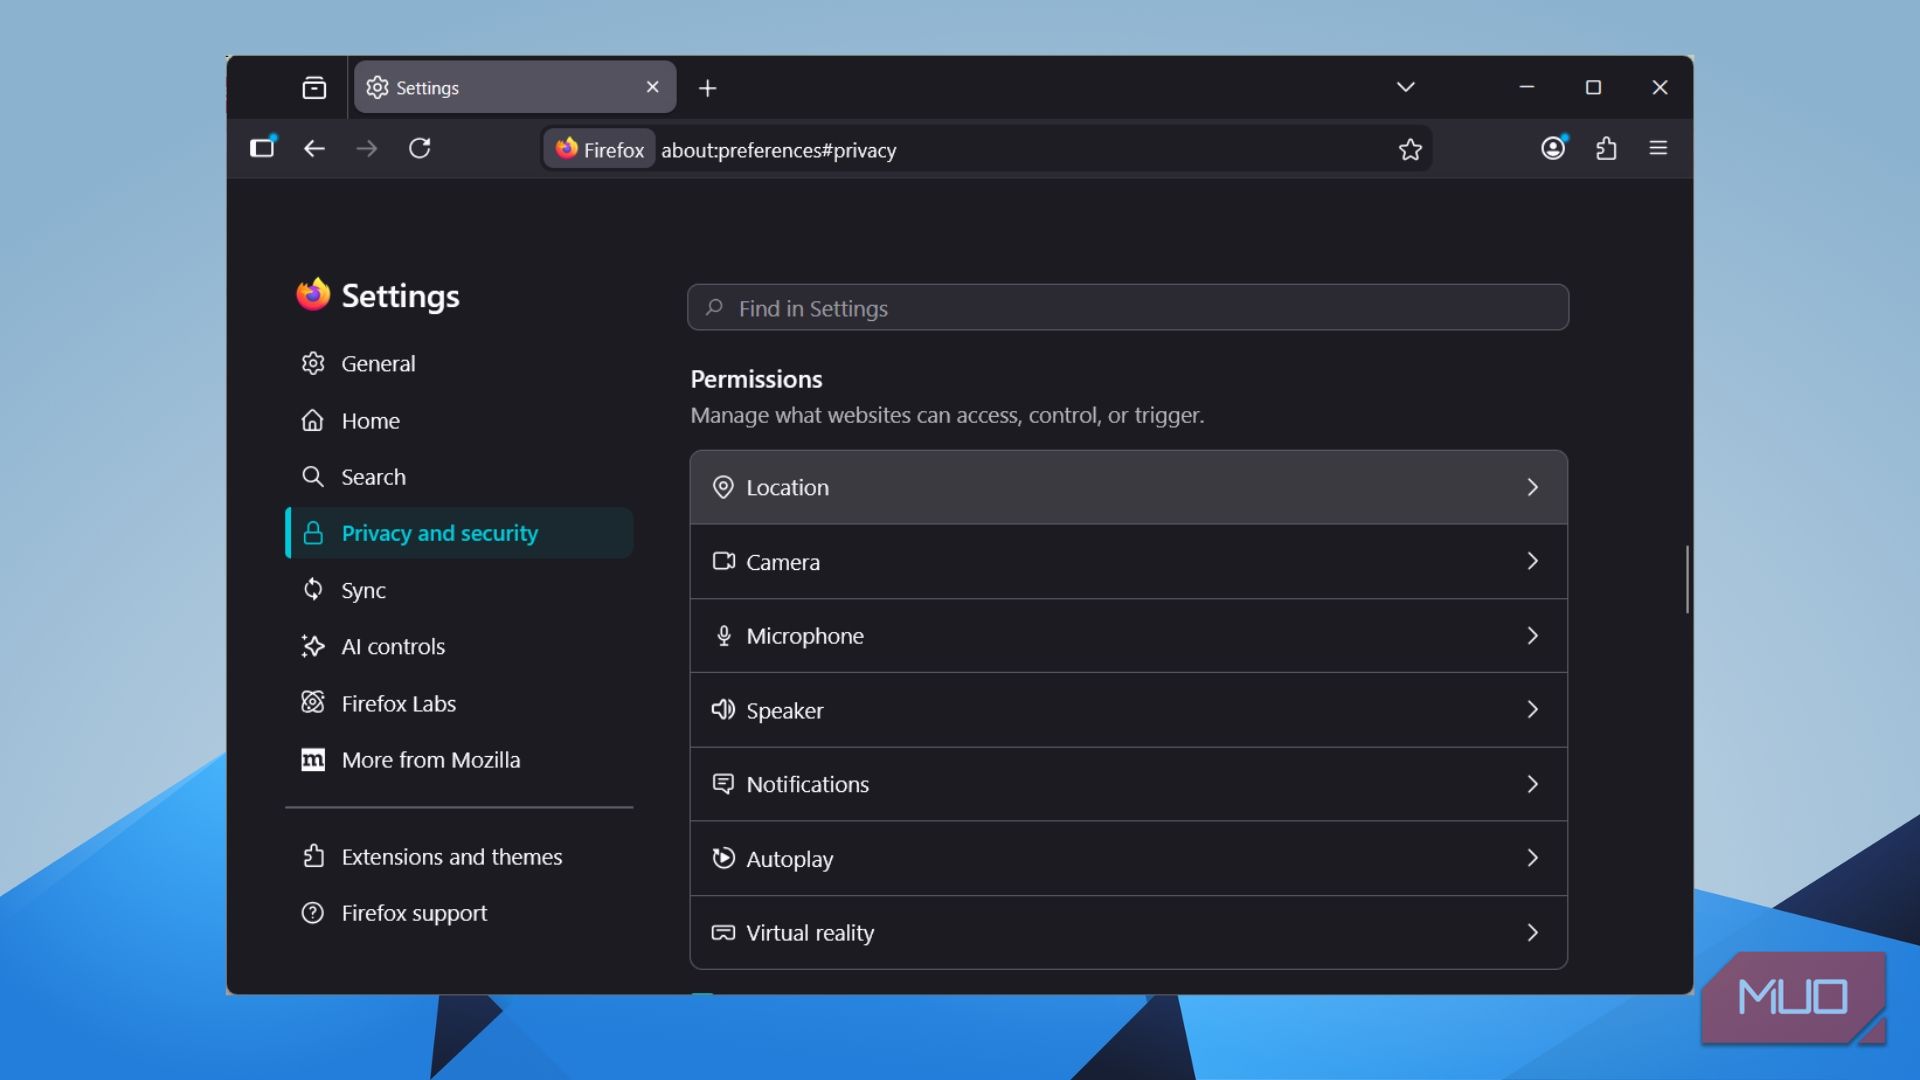
Task: Expand Microphone using its chevron arrow
Action: pos(1533,635)
